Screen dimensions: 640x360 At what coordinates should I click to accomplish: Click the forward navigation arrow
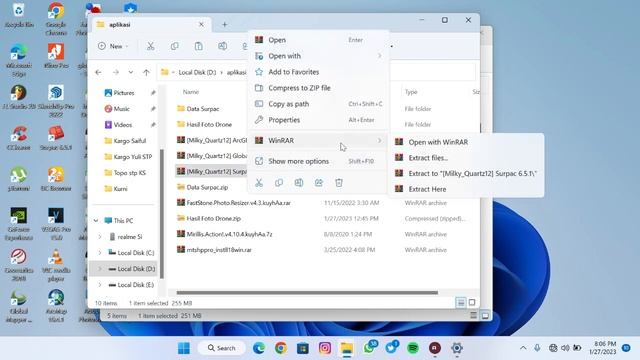pyautogui.click(x=116, y=72)
